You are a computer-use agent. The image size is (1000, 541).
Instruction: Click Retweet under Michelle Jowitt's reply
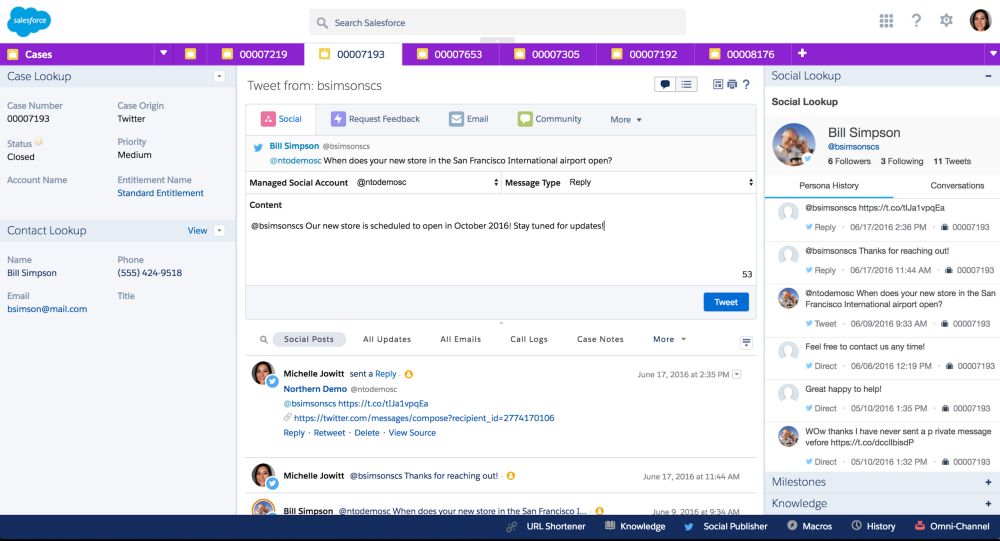click(329, 433)
